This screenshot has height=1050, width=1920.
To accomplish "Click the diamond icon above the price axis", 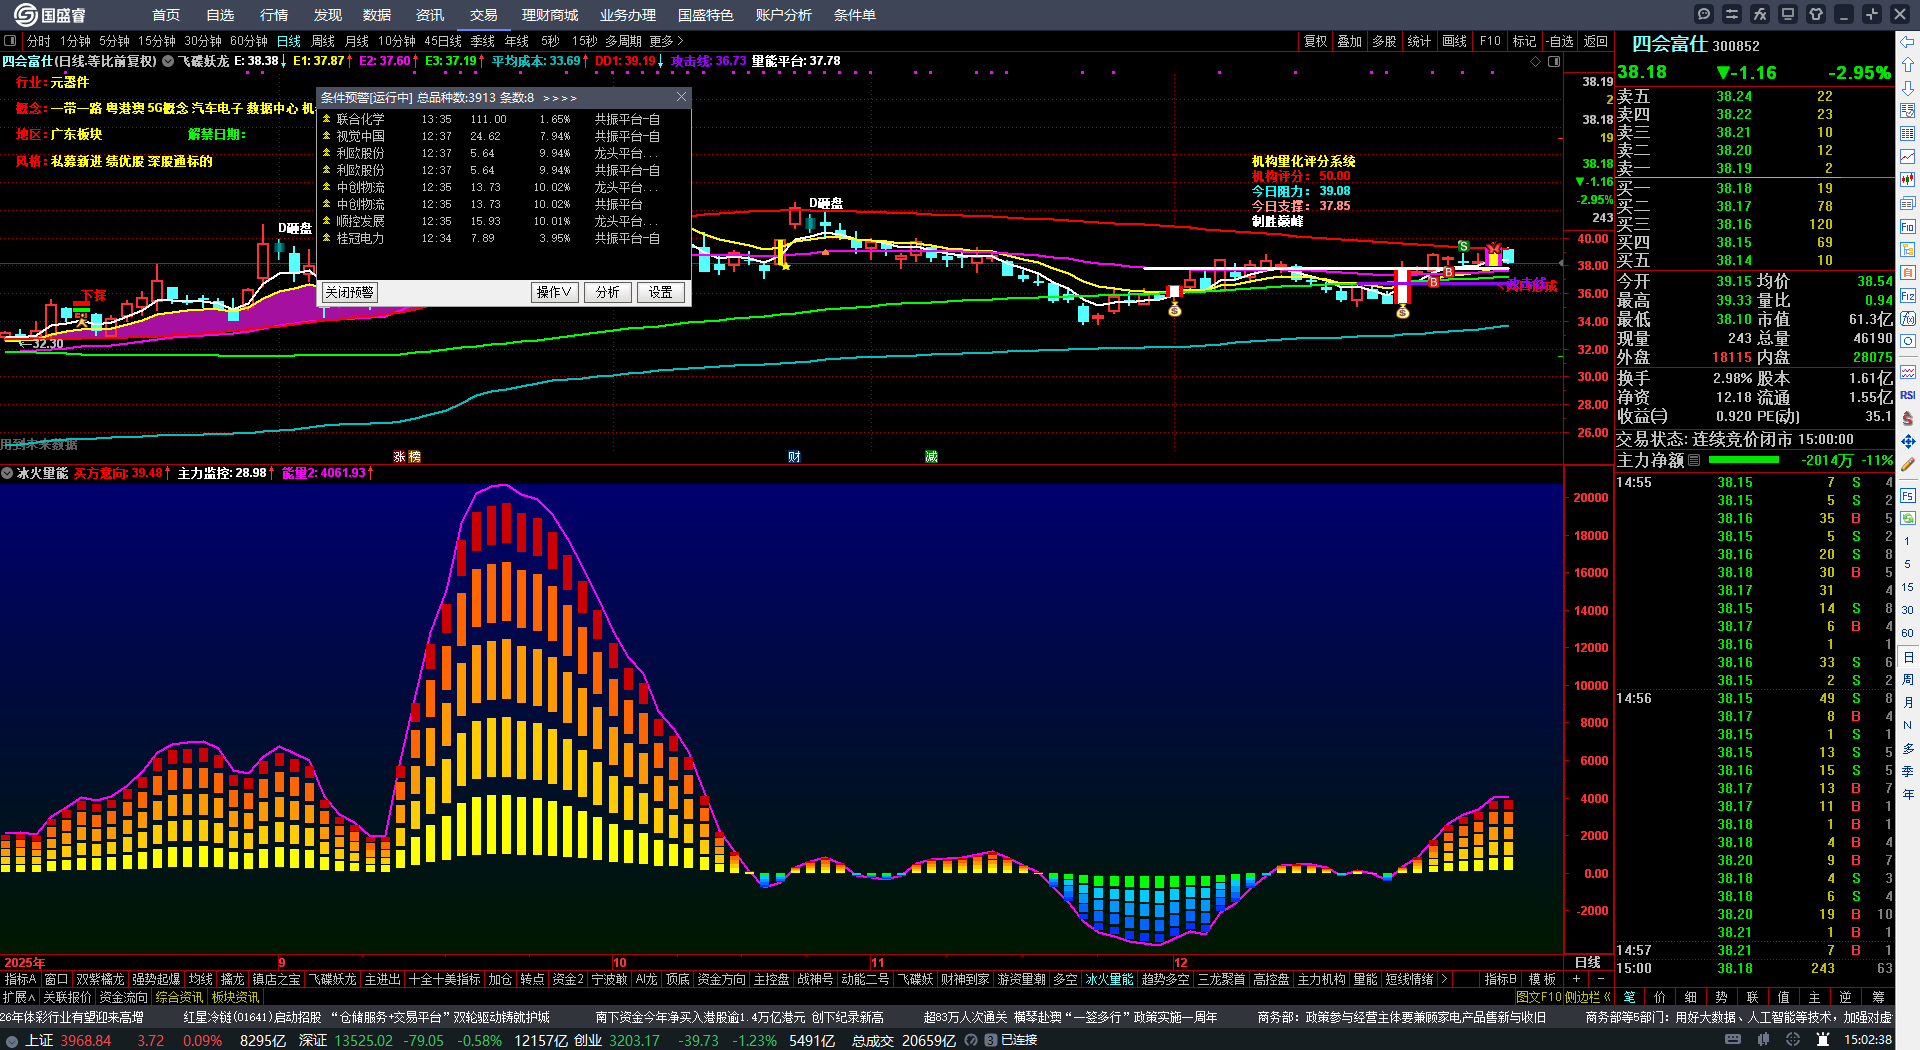I will (x=1536, y=62).
